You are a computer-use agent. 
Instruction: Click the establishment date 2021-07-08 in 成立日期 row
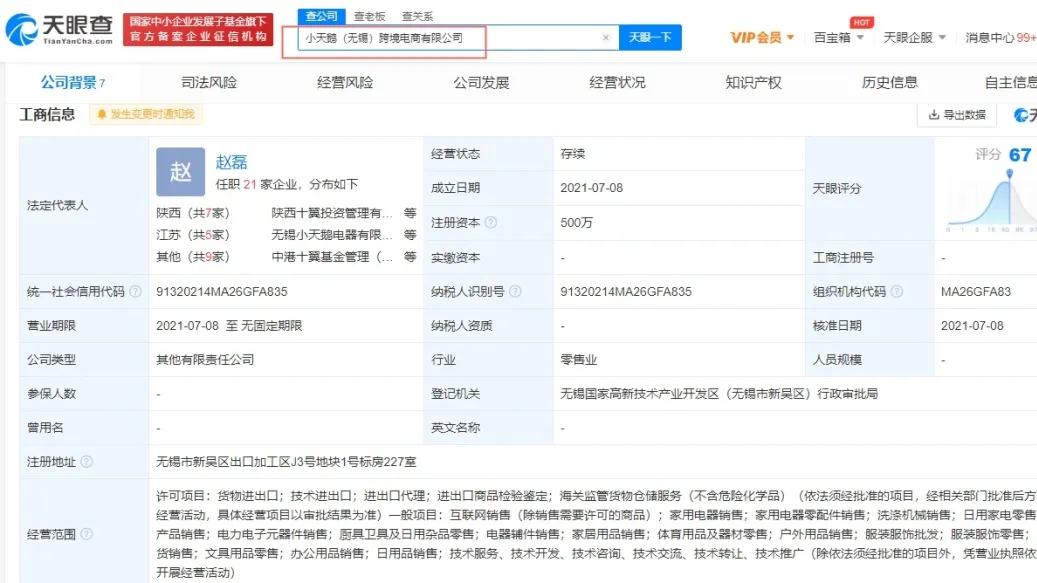[591, 188]
